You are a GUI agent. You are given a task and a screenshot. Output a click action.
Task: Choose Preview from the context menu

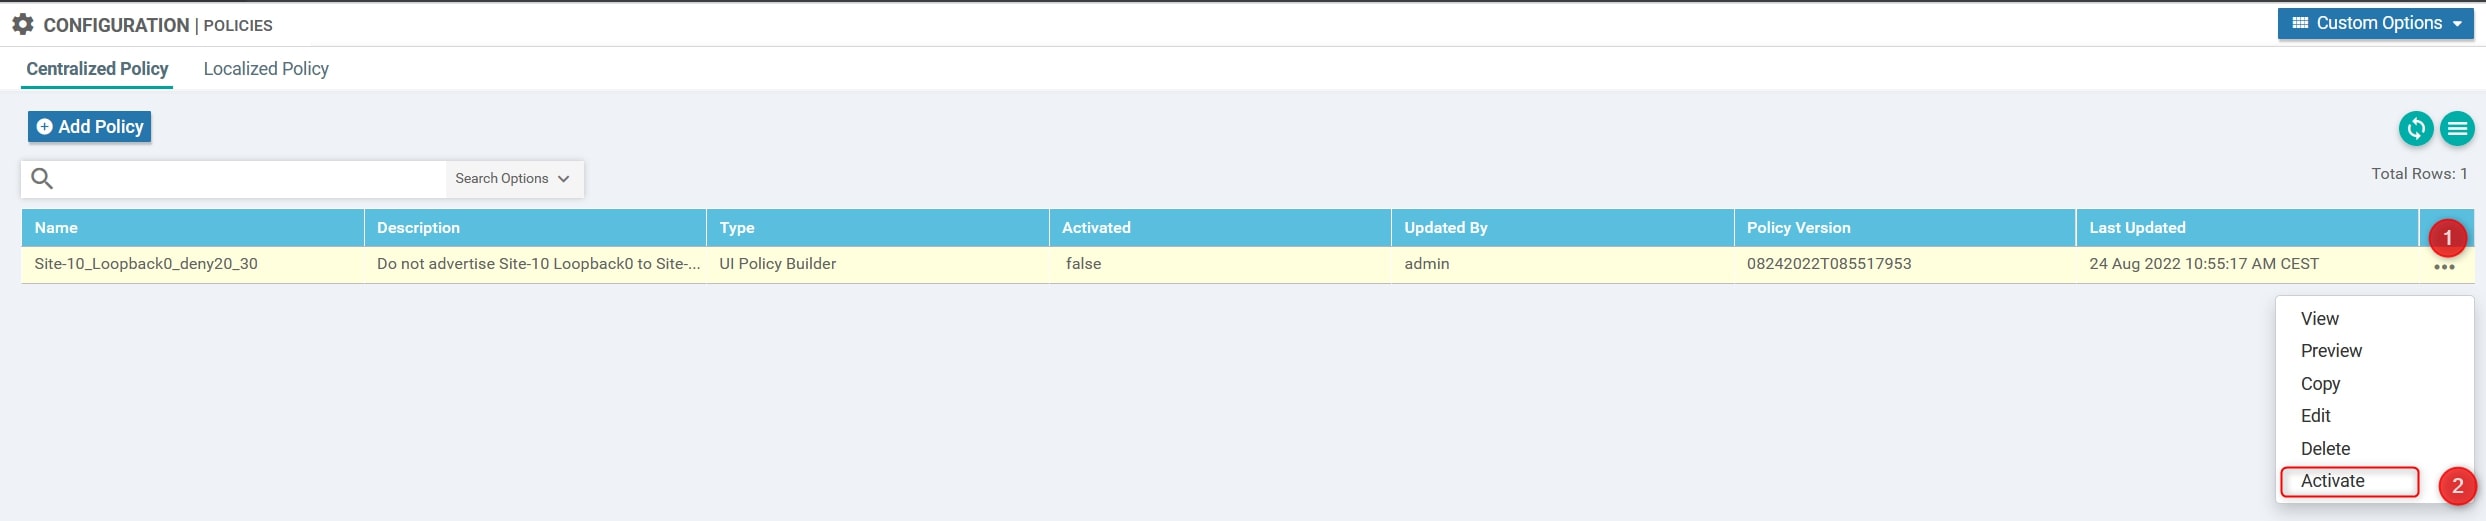(2331, 351)
